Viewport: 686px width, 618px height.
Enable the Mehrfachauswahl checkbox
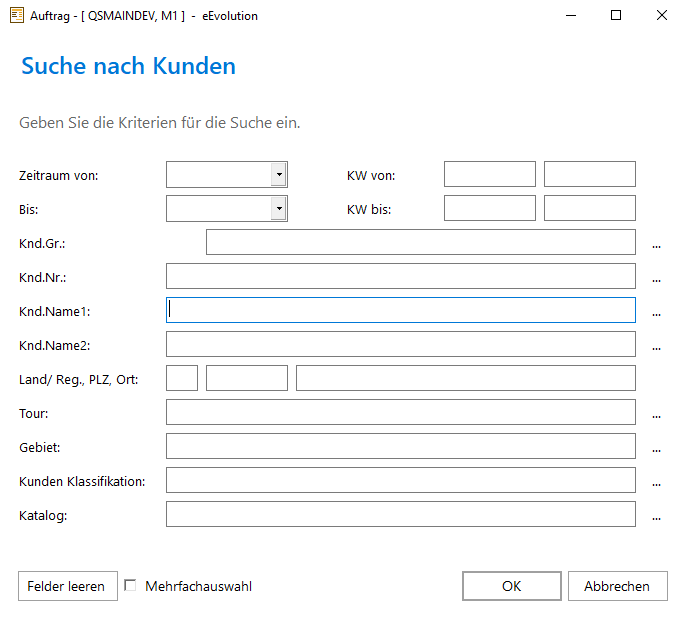[130, 585]
